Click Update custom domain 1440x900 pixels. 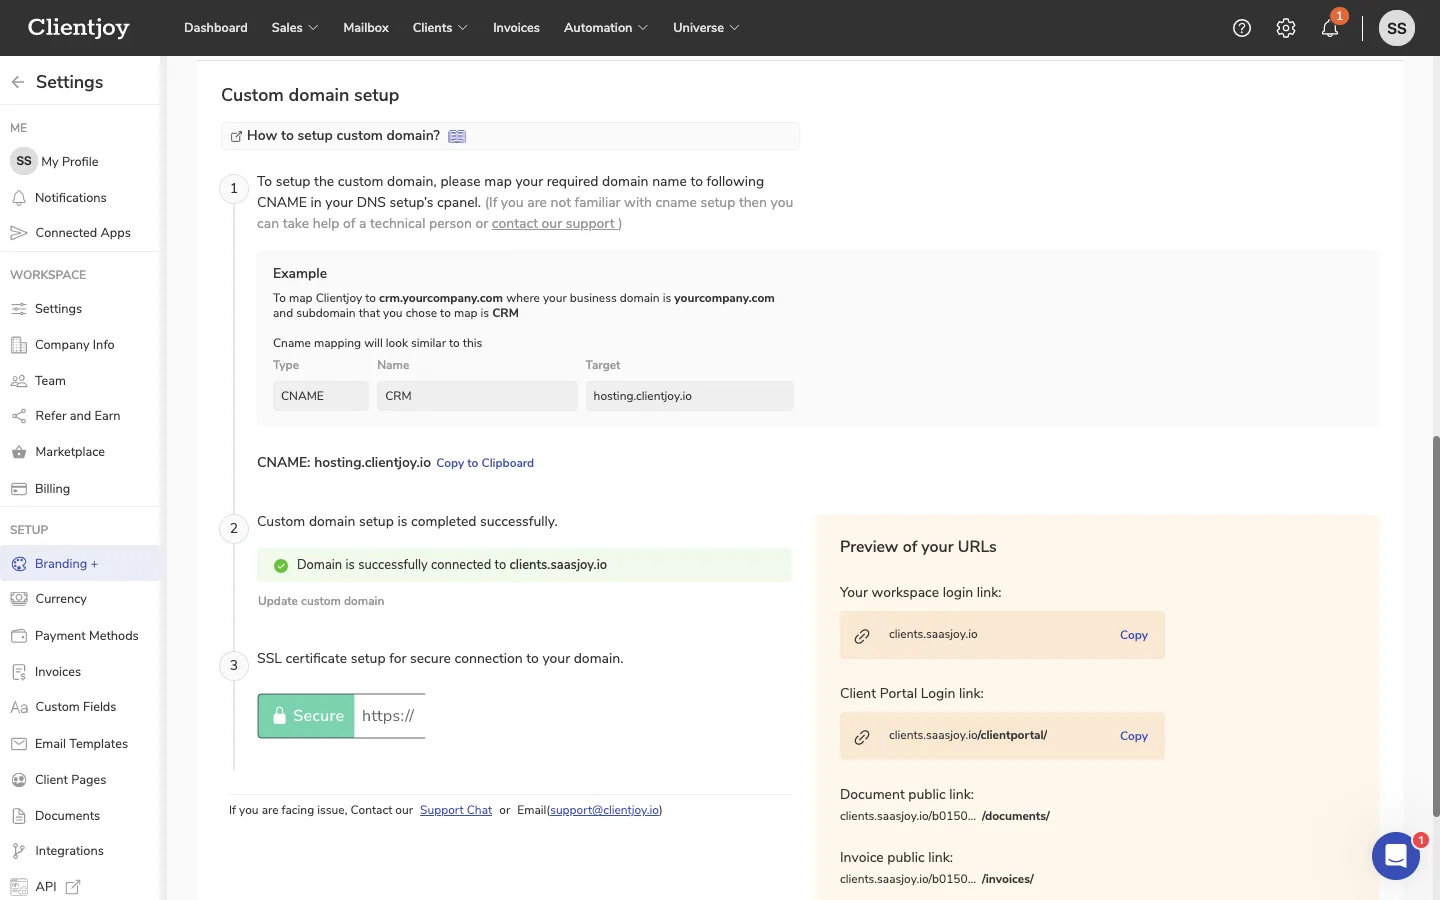[321, 601]
